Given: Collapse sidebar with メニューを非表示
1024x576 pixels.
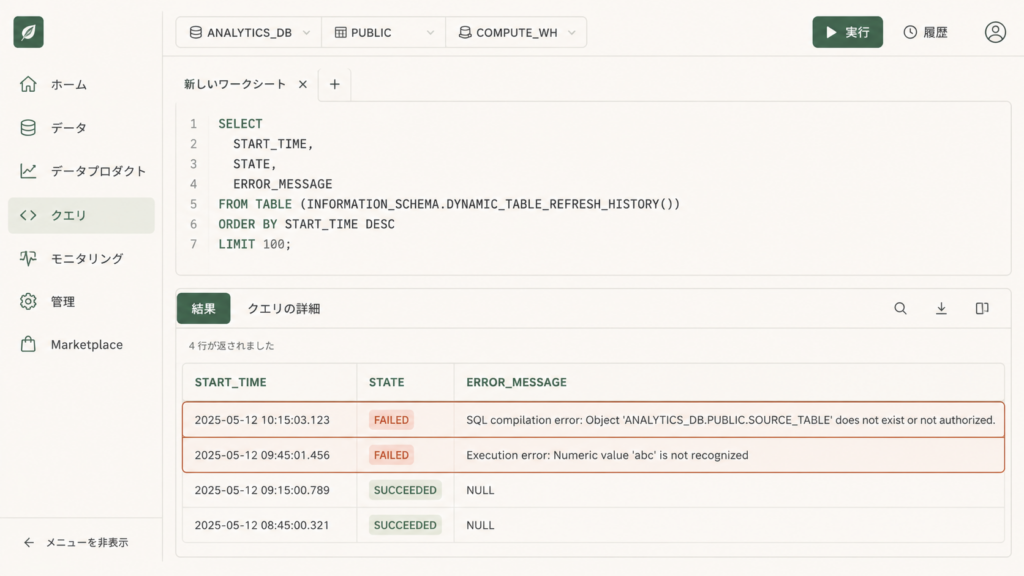Looking at the screenshot, I should tap(76, 543).
